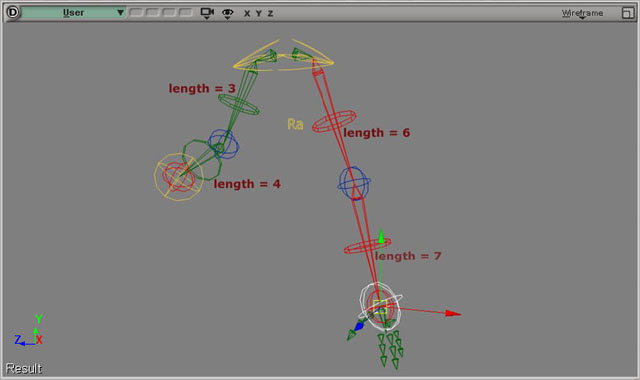Click the first memo camera slot
This screenshot has height=380, width=640.
click(136, 12)
